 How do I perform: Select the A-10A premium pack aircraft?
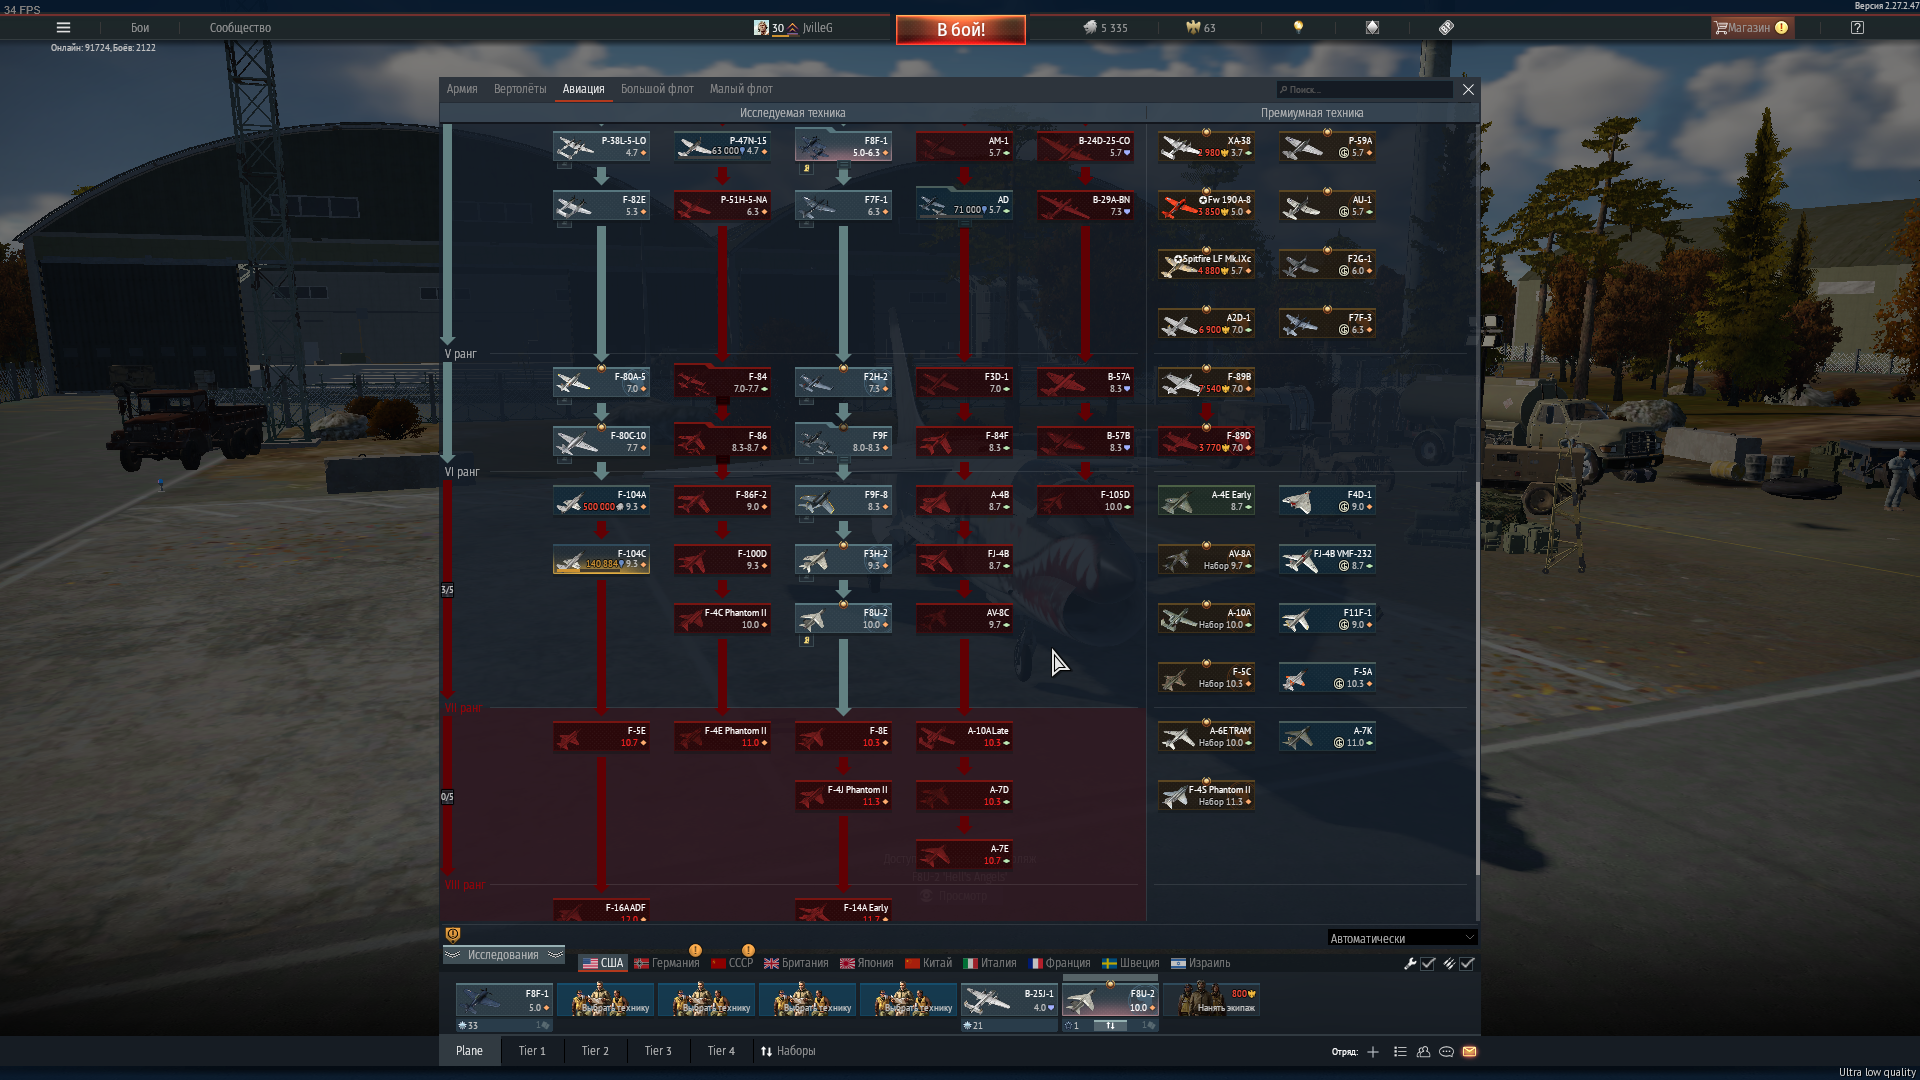[x=1206, y=619]
